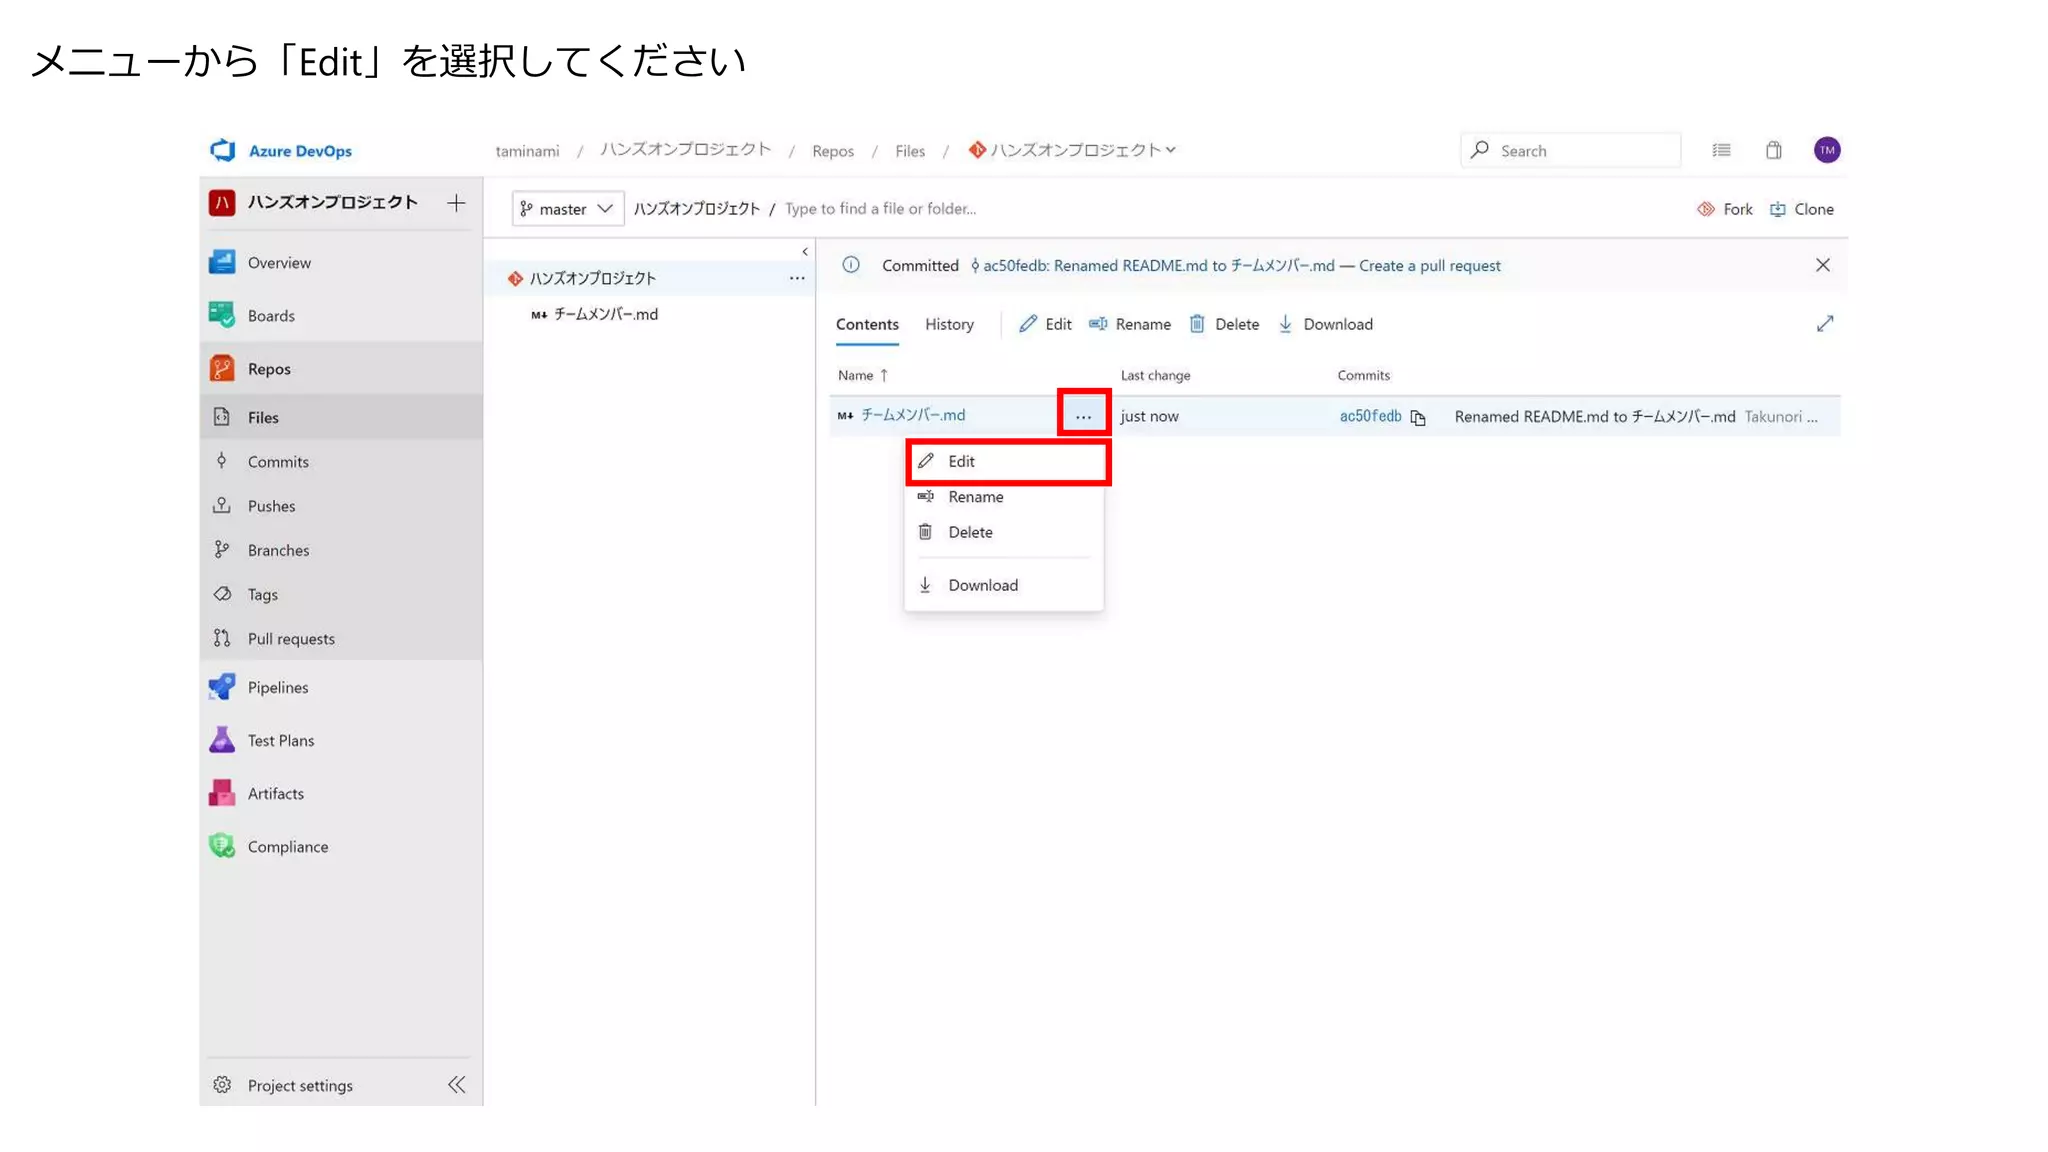The image size is (2048, 1152).
Task: Click the commit message text in row
Action: tap(1594, 416)
